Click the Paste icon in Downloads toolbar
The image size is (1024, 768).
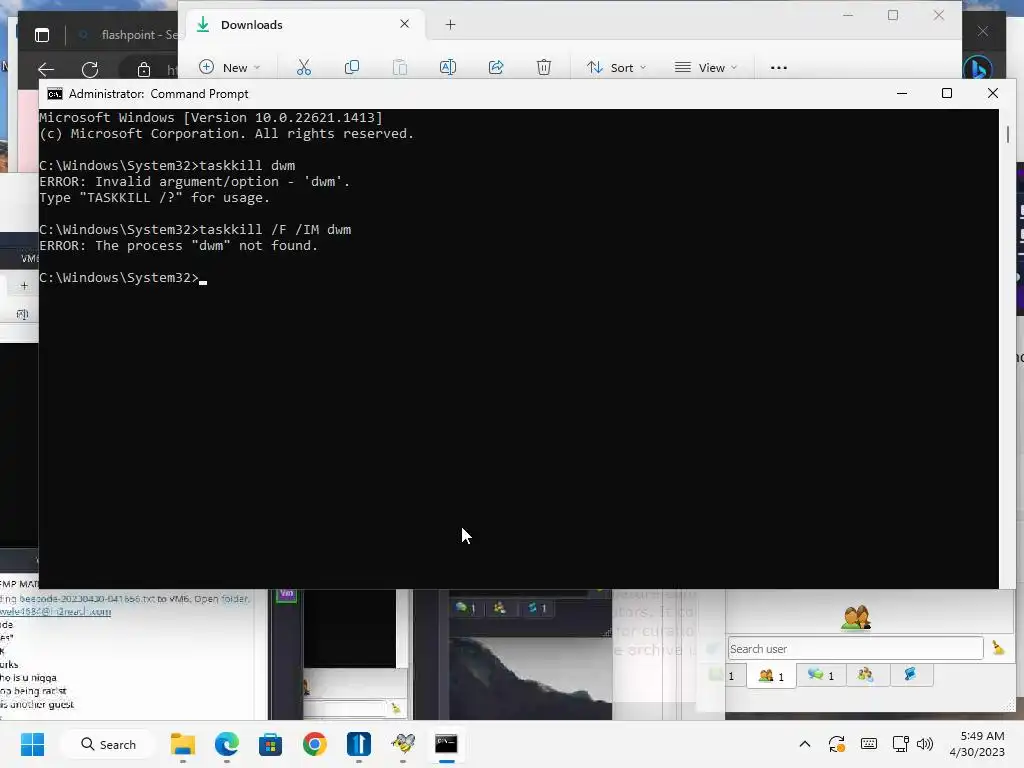click(x=400, y=67)
